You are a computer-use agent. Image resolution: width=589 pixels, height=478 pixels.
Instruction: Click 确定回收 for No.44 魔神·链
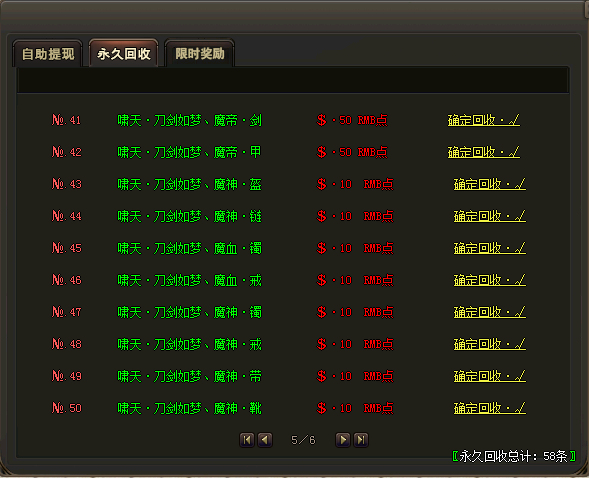point(490,216)
